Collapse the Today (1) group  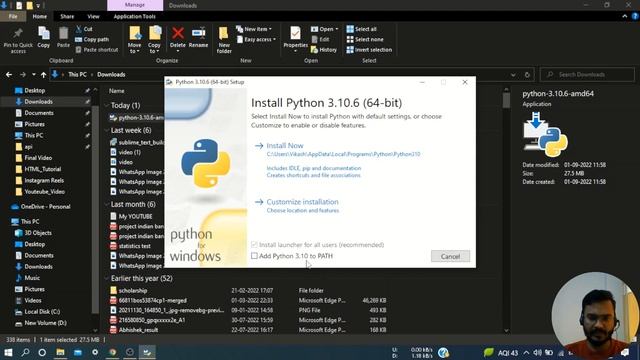(x=107, y=105)
